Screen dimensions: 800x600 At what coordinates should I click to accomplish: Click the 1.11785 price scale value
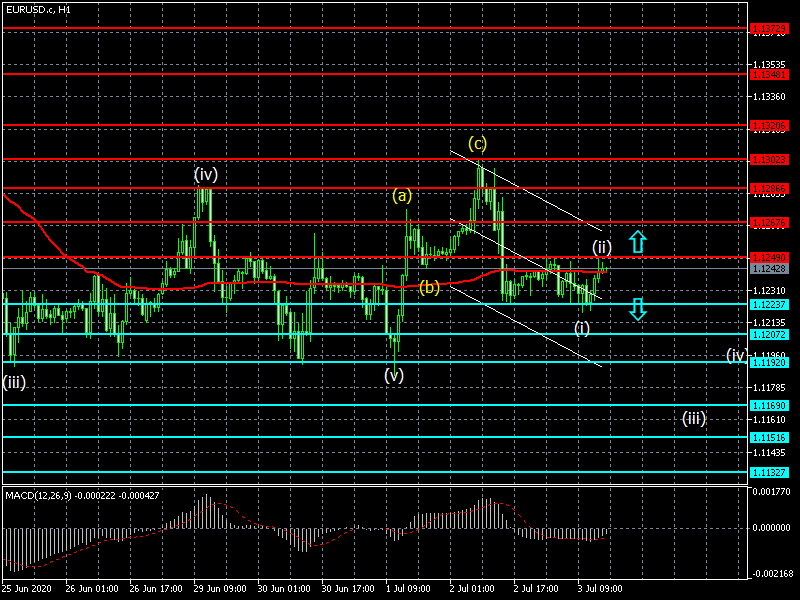point(769,388)
